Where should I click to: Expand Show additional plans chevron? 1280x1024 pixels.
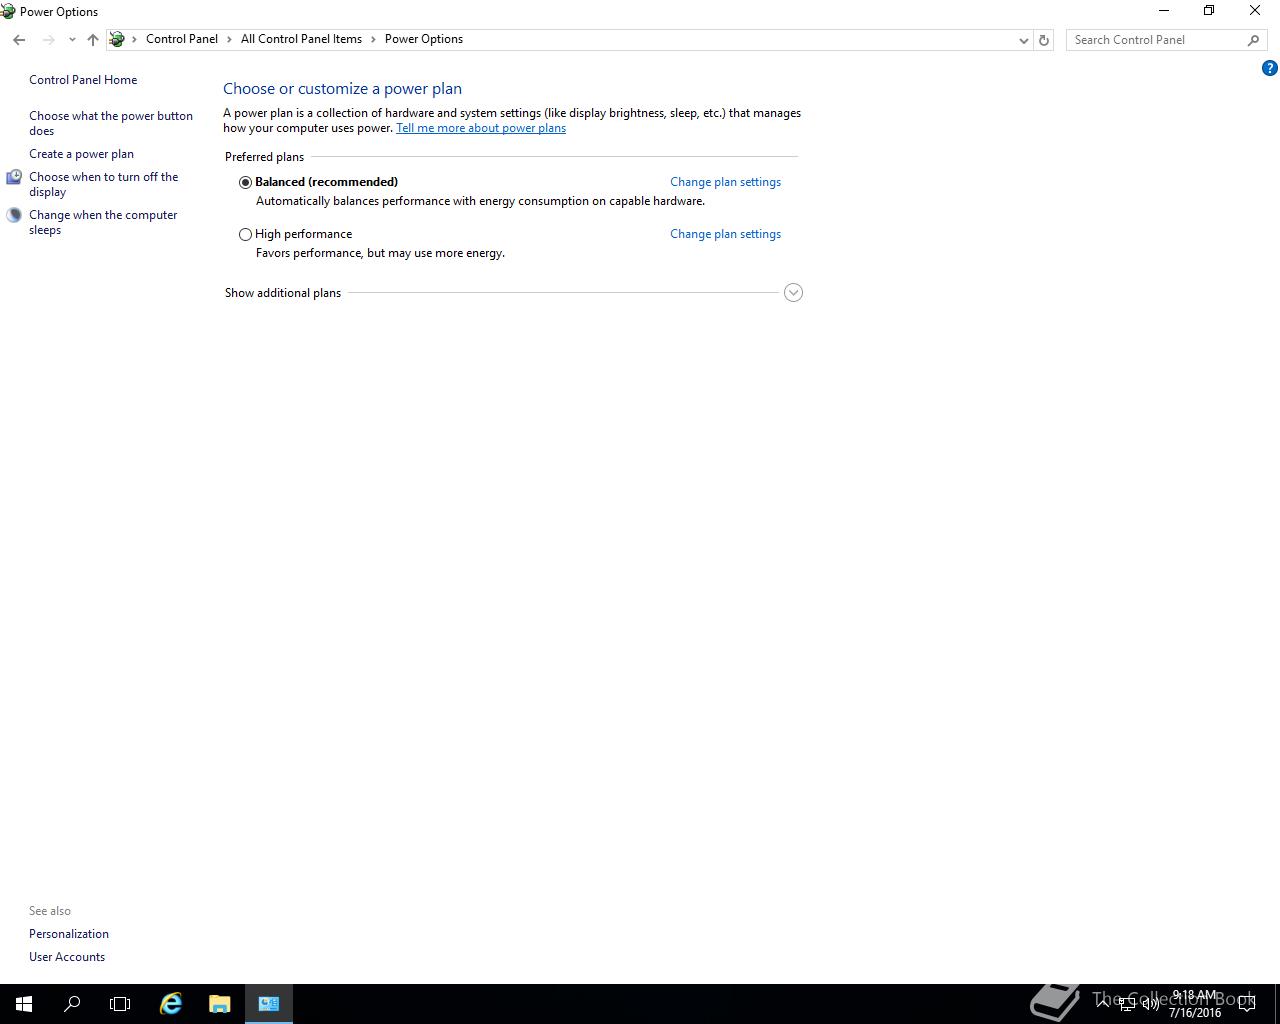tap(793, 293)
